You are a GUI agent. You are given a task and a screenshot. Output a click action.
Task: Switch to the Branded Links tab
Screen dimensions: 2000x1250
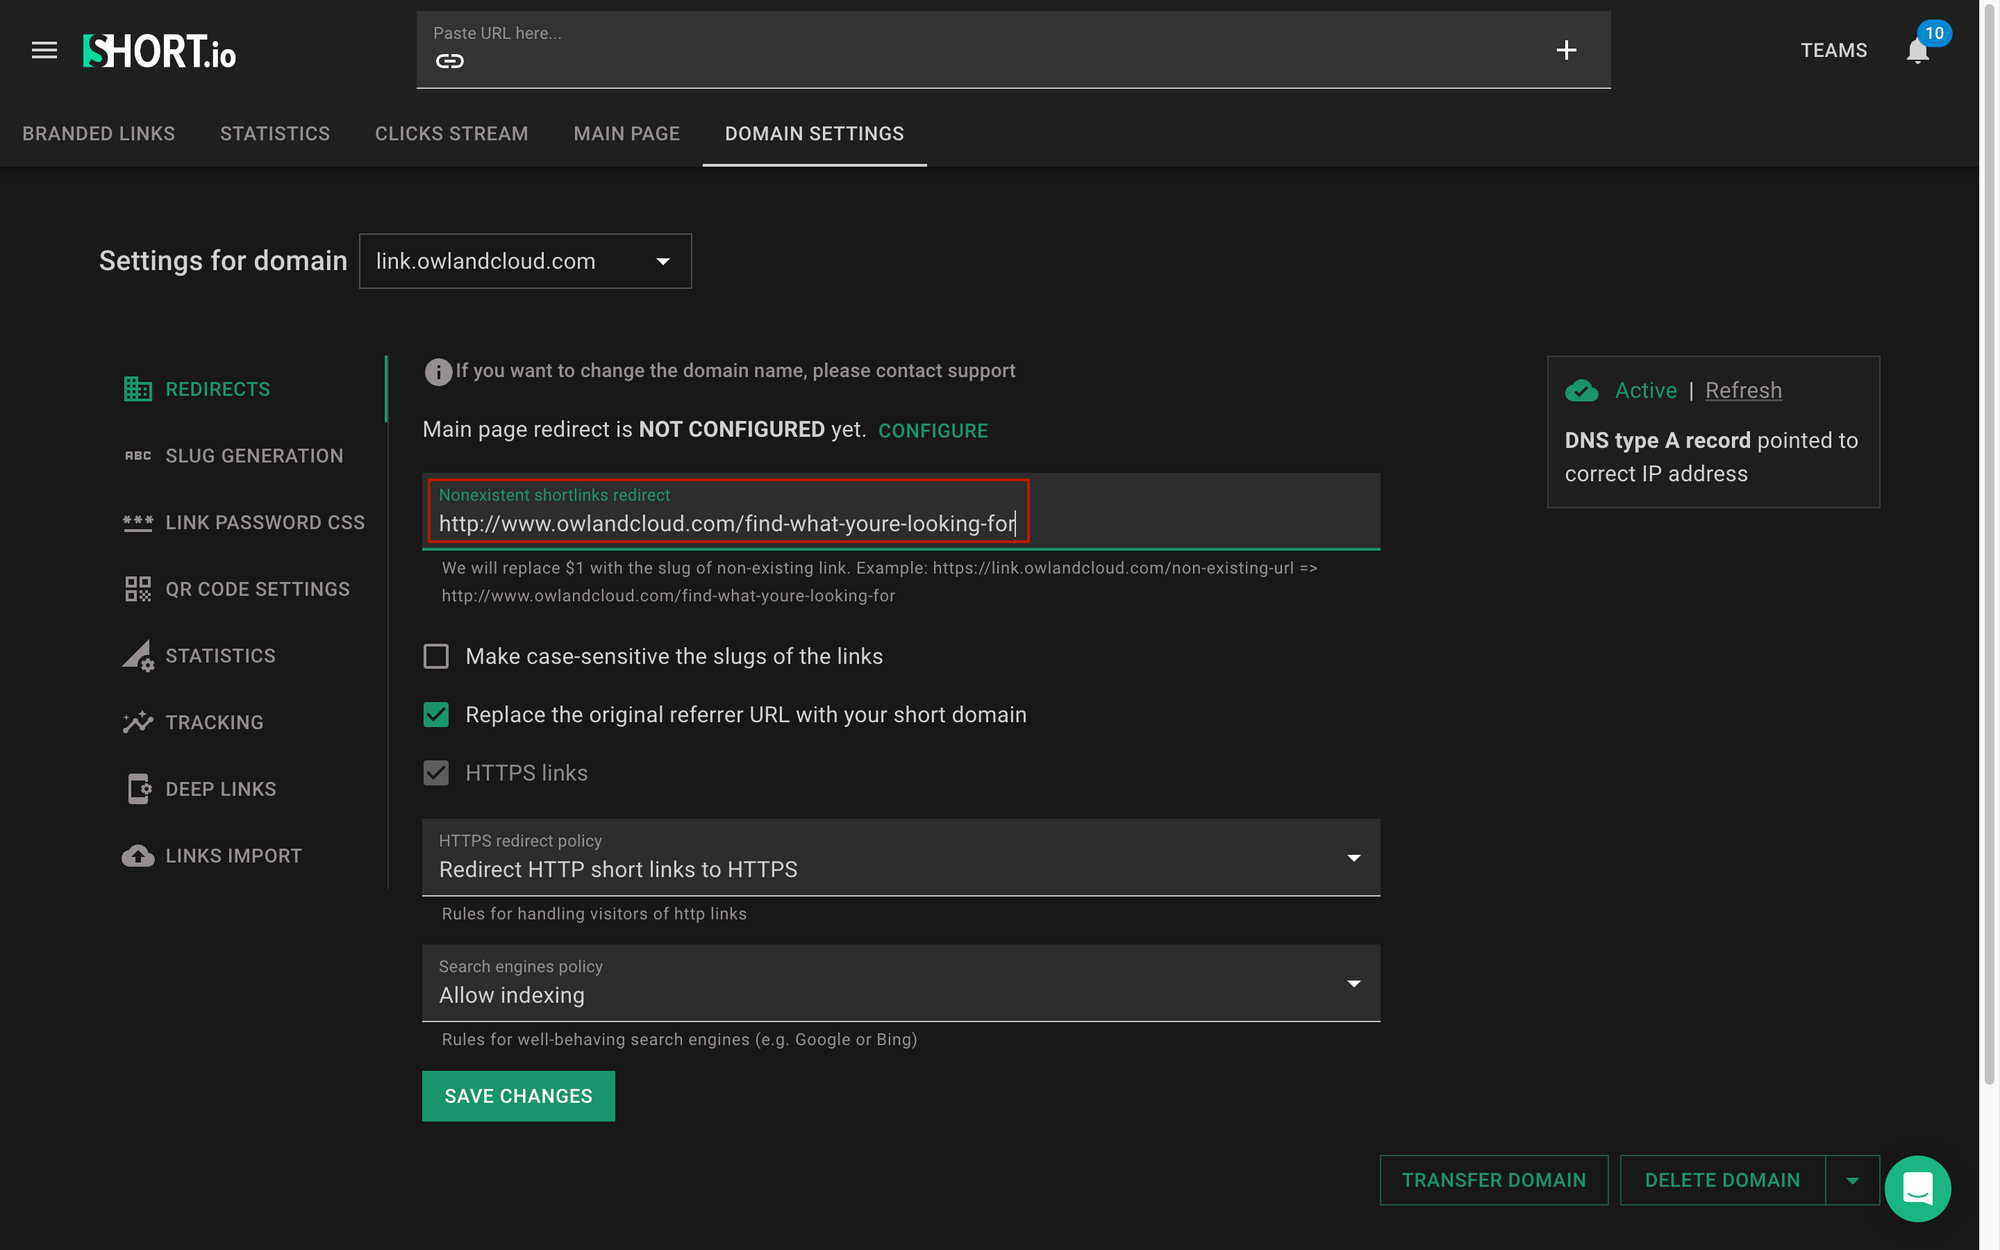click(98, 134)
